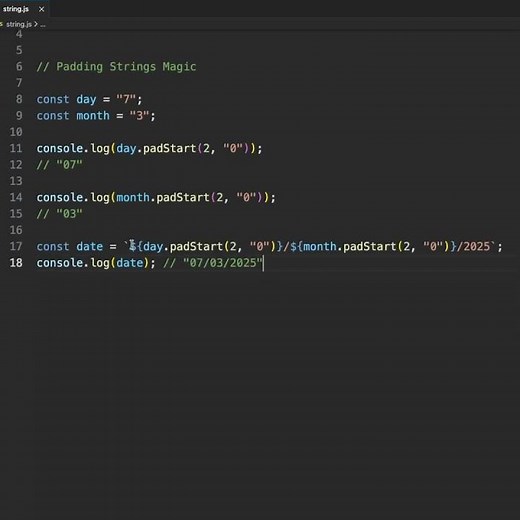Click line number 6 in the gutter

click(19, 66)
